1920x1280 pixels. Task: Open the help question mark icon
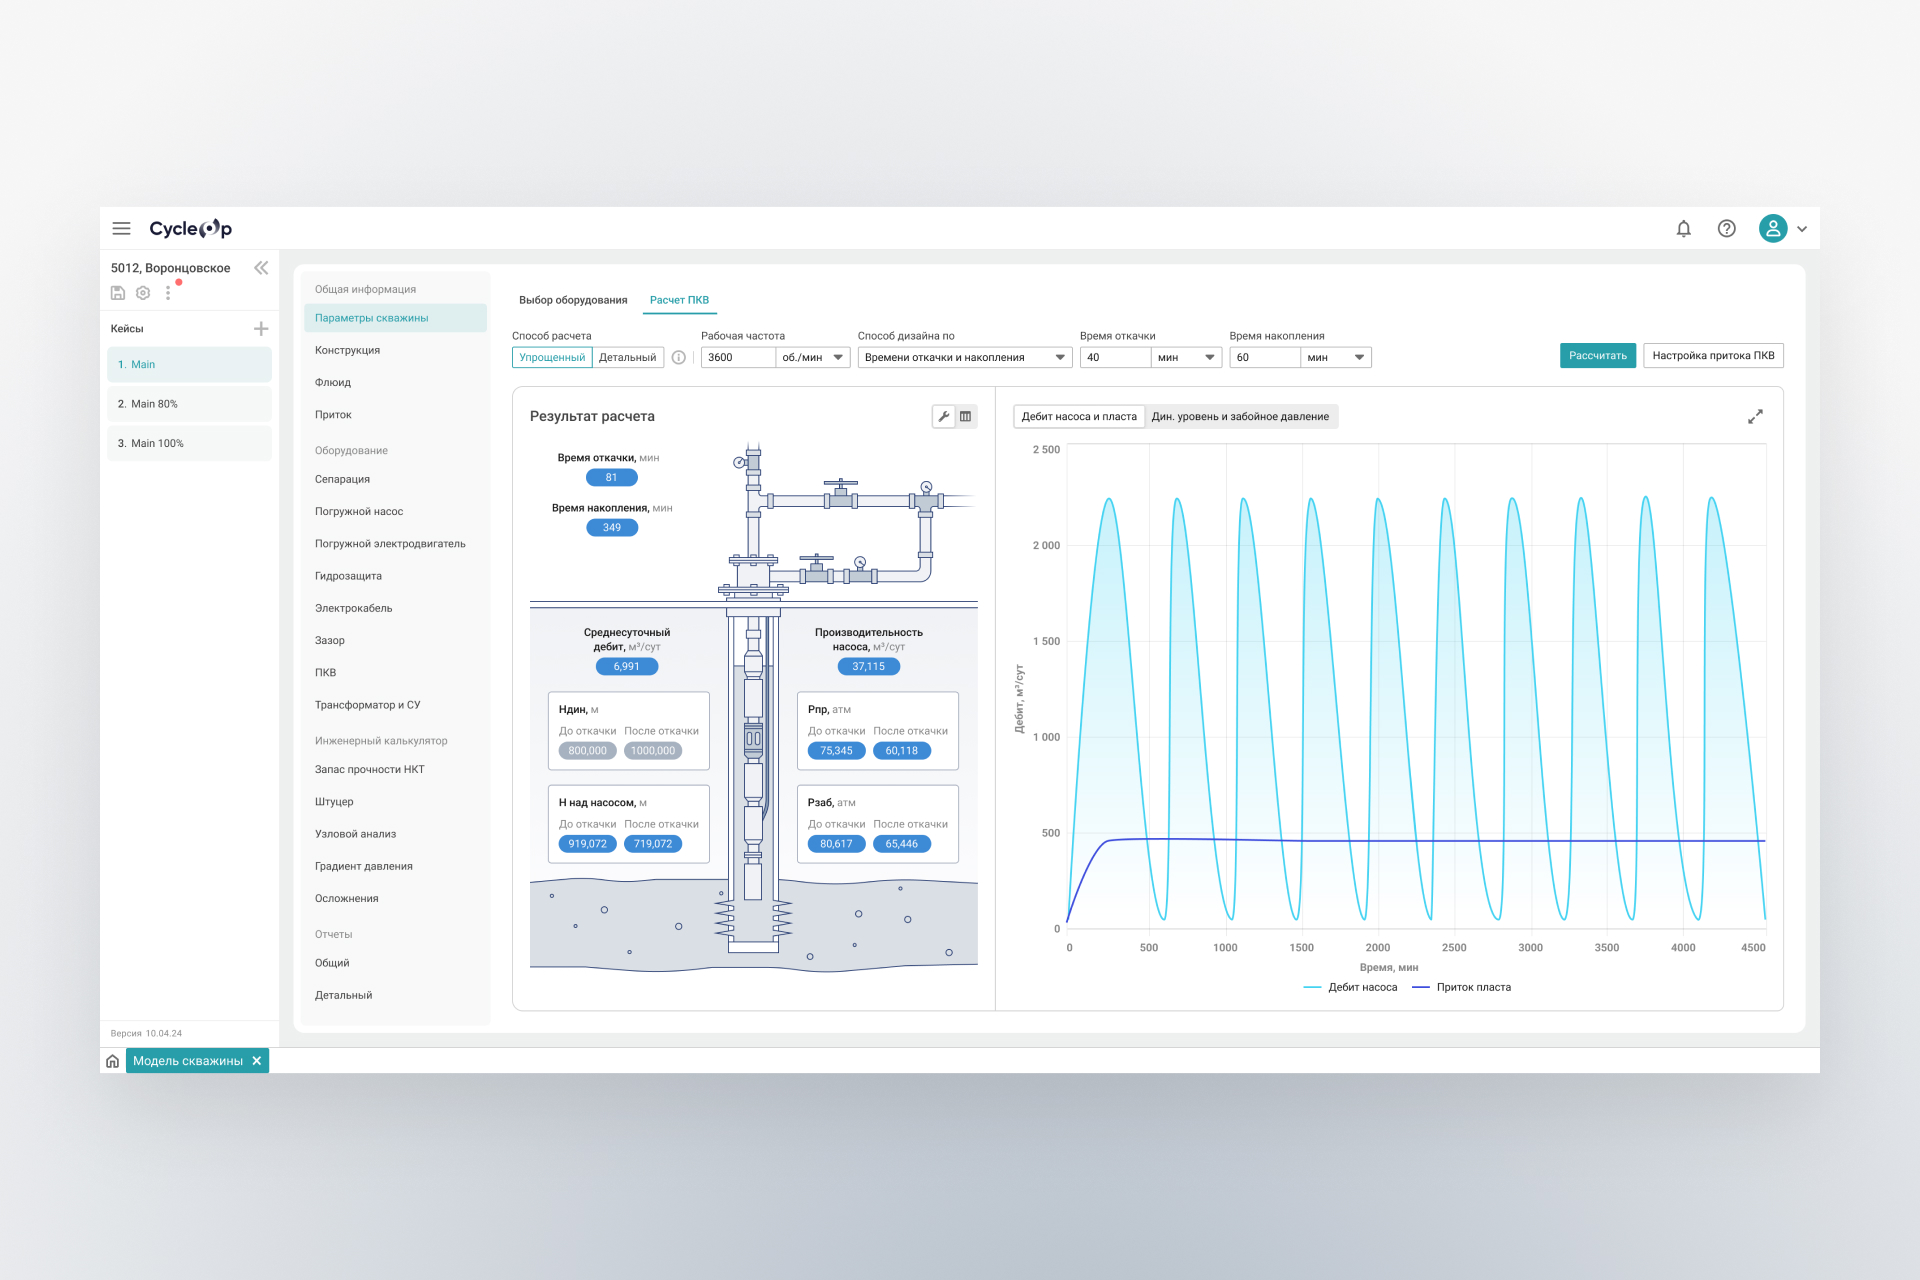(1726, 228)
